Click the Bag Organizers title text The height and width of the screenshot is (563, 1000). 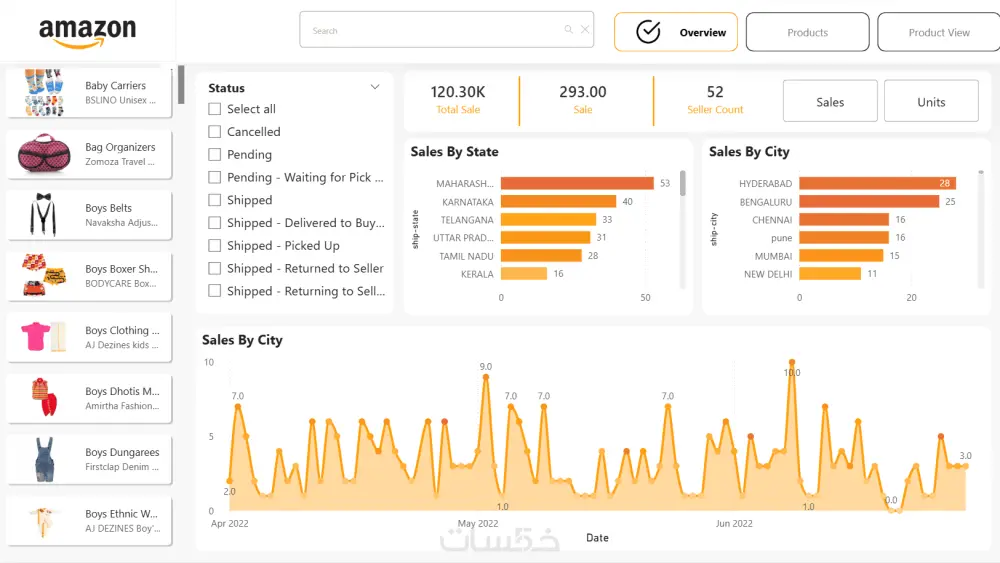(121, 147)
